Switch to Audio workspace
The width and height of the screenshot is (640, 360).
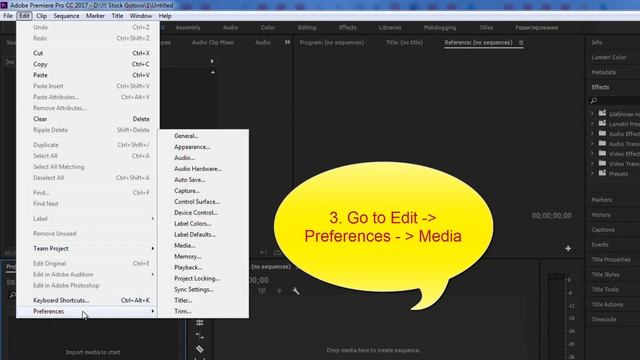[230, 28]
